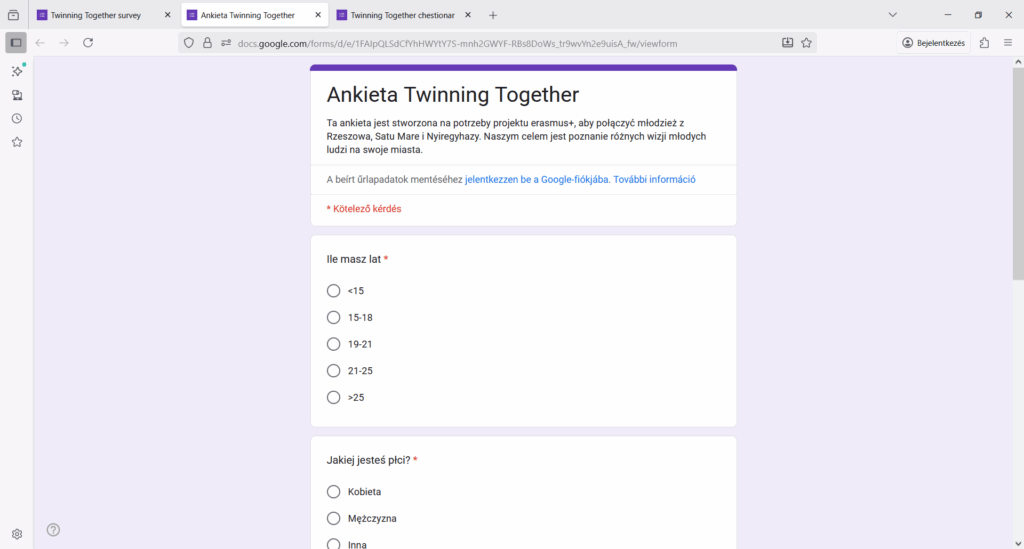Open the browser hamburger menu
Screen dimensions: 1024x549
[x=1008, y=43]
